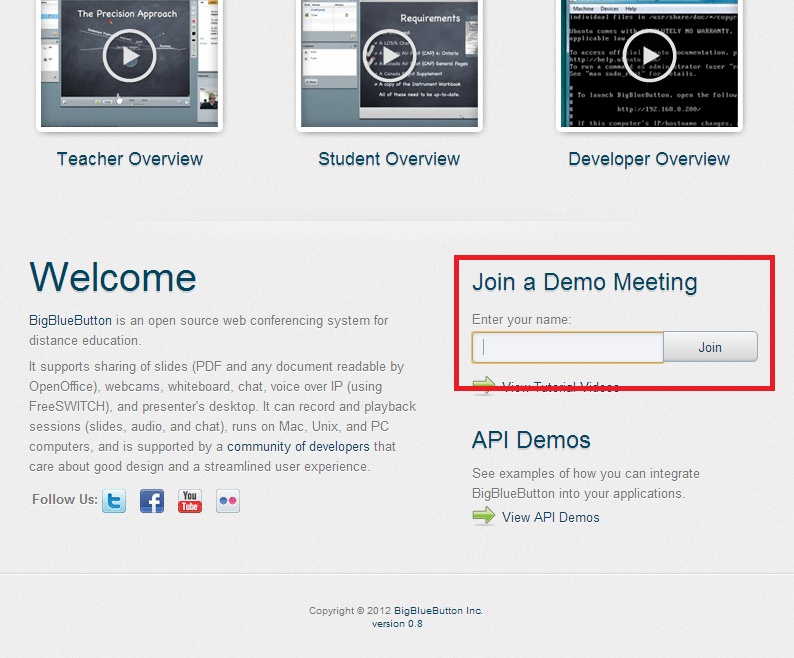Click the API Demos heading
The width and height of the screenshot is (794, 658).
tap(531, 440)
